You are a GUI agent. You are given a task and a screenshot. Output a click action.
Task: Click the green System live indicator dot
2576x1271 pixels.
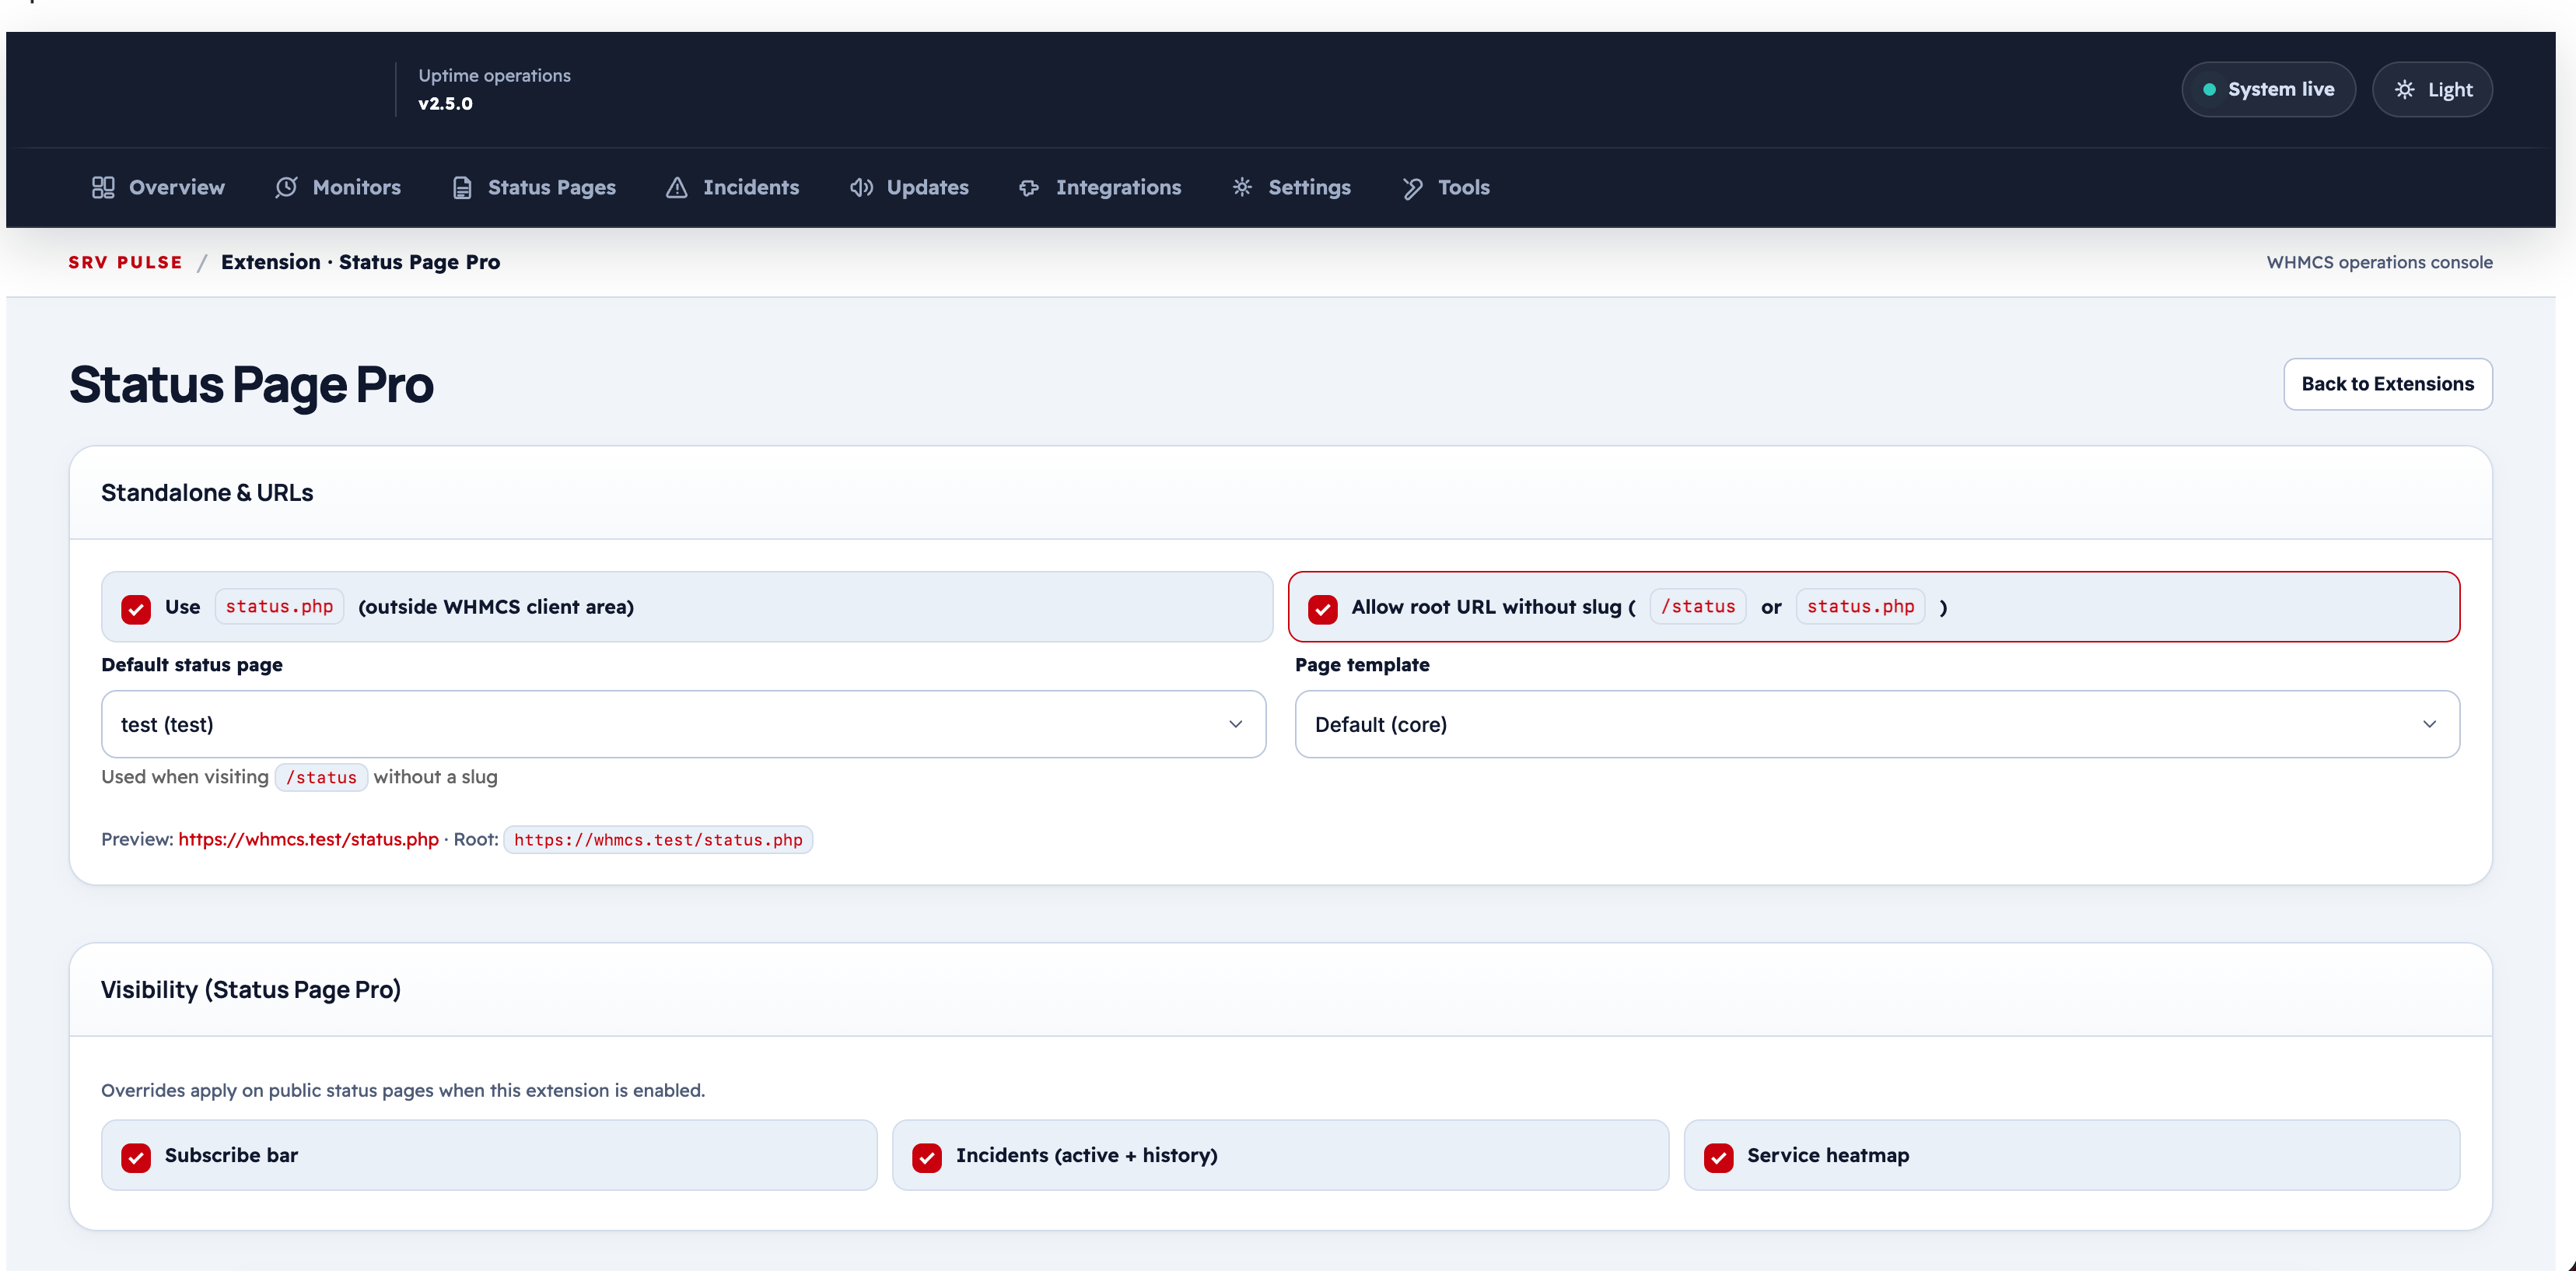[2209, 90]
